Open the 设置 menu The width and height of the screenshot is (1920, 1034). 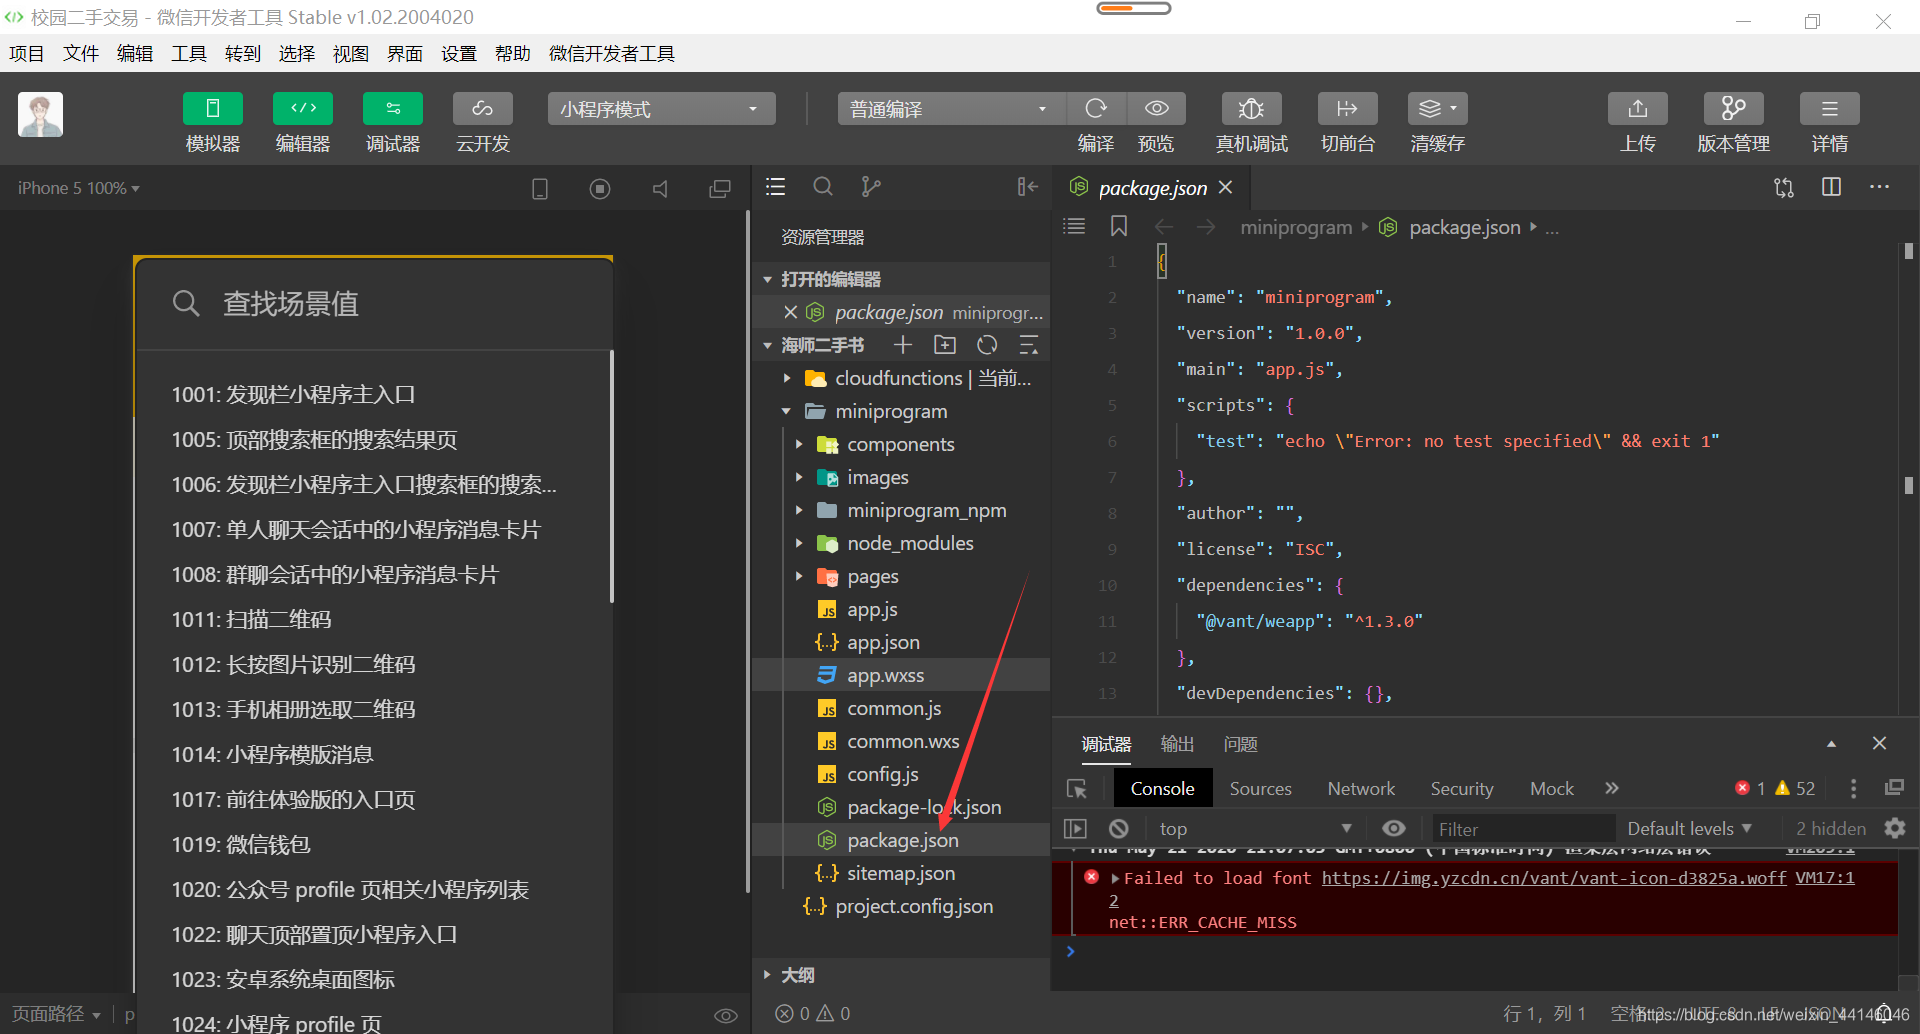click(x=459, y=53)
